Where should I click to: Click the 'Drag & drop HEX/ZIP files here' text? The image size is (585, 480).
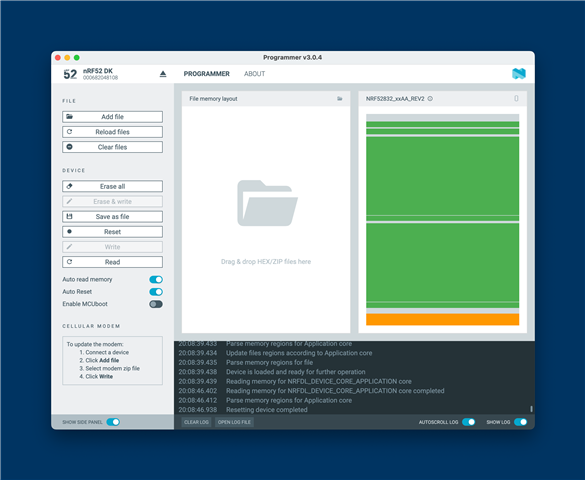266,261
